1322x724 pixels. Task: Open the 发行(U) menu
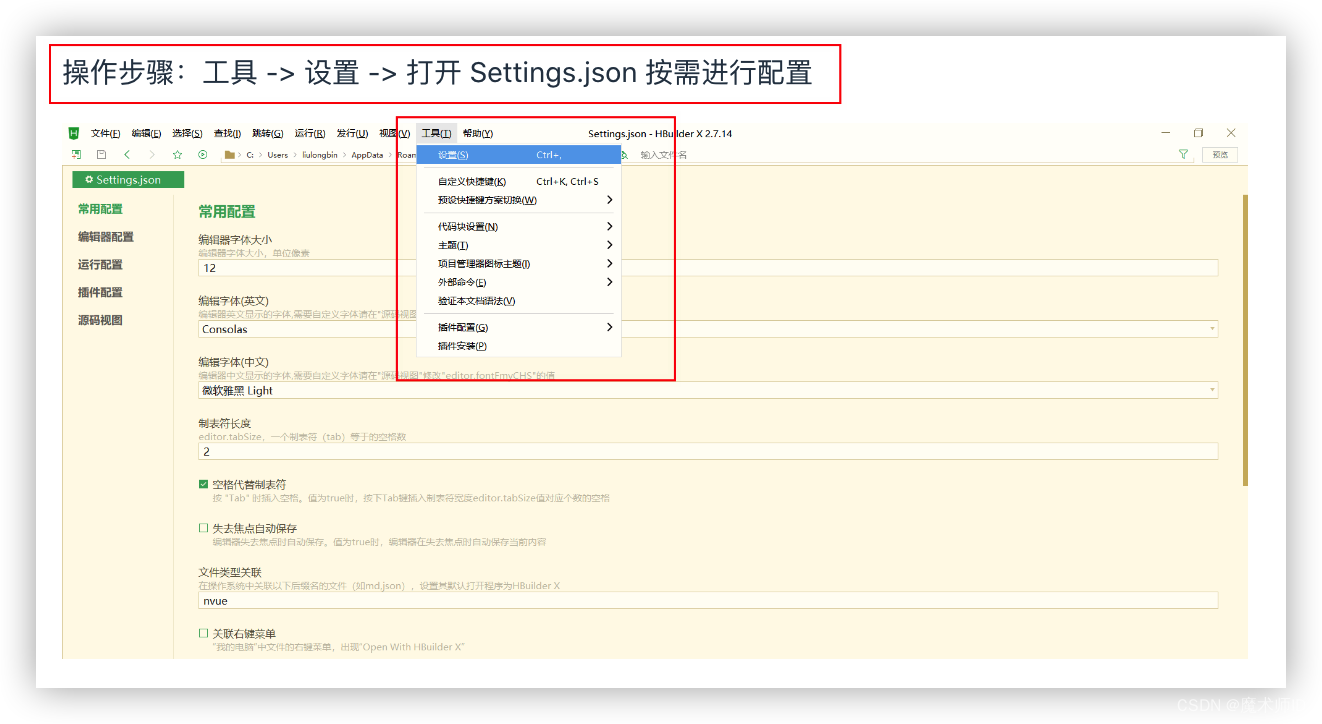click(x=352, y=133)
